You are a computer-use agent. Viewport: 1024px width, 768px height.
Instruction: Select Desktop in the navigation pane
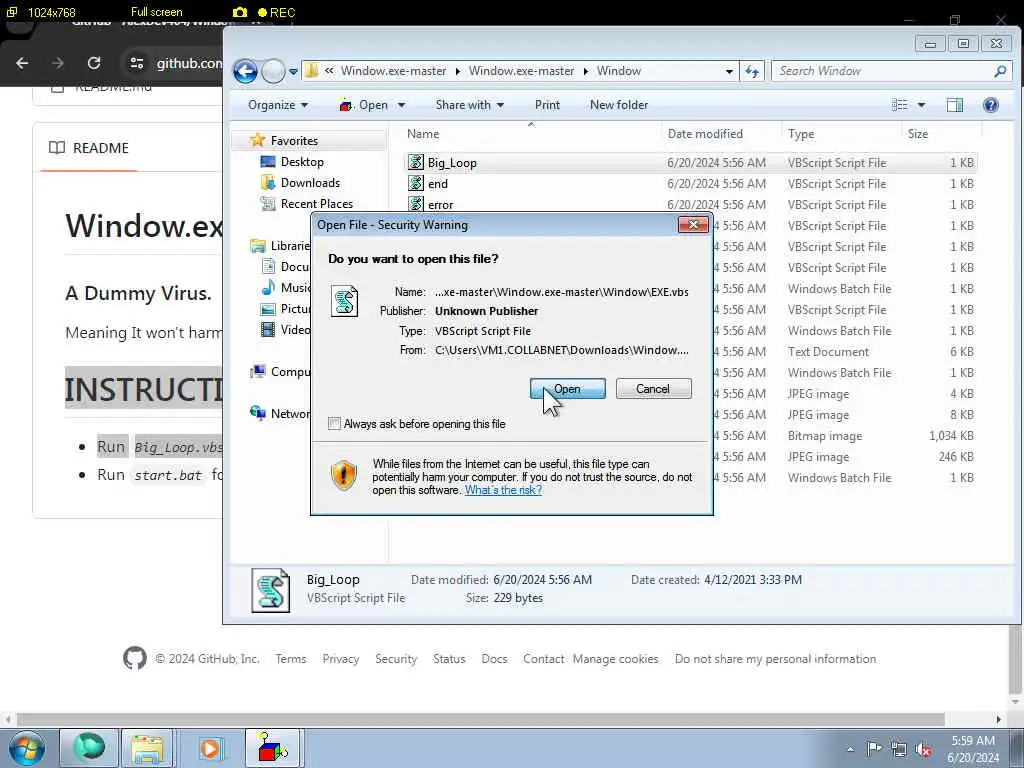(302, 162)
